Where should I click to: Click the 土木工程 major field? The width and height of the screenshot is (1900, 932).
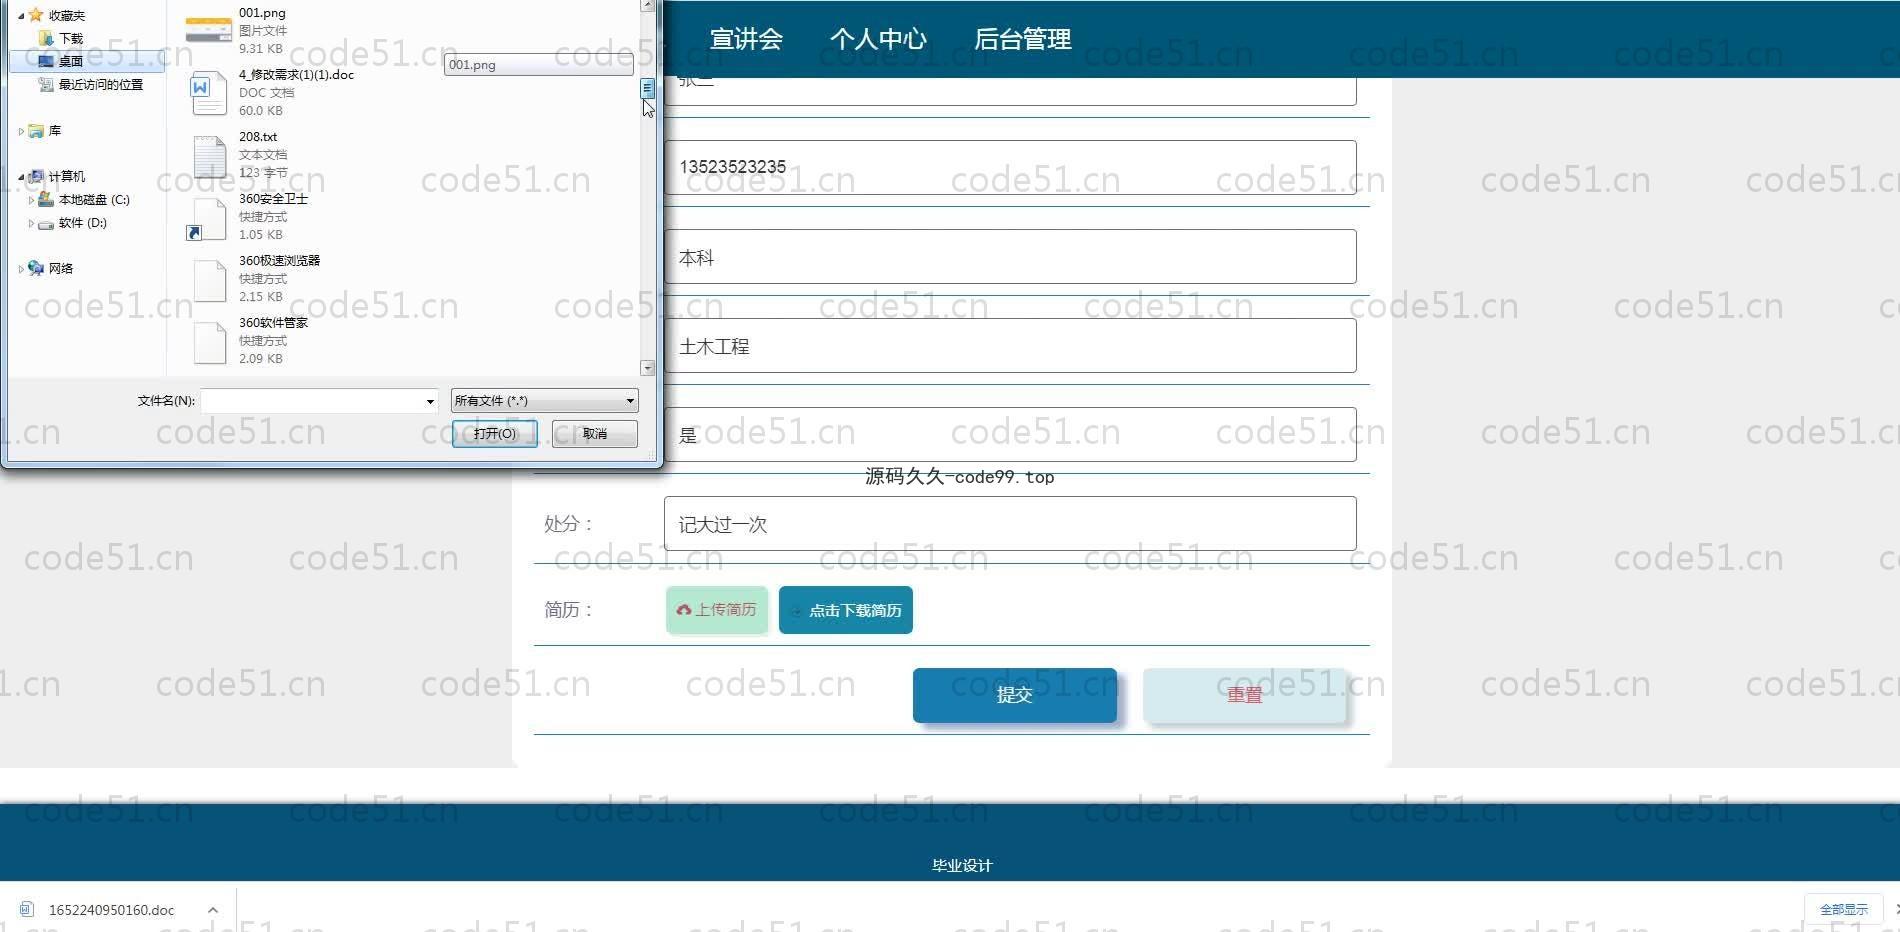pos(1010,346)
